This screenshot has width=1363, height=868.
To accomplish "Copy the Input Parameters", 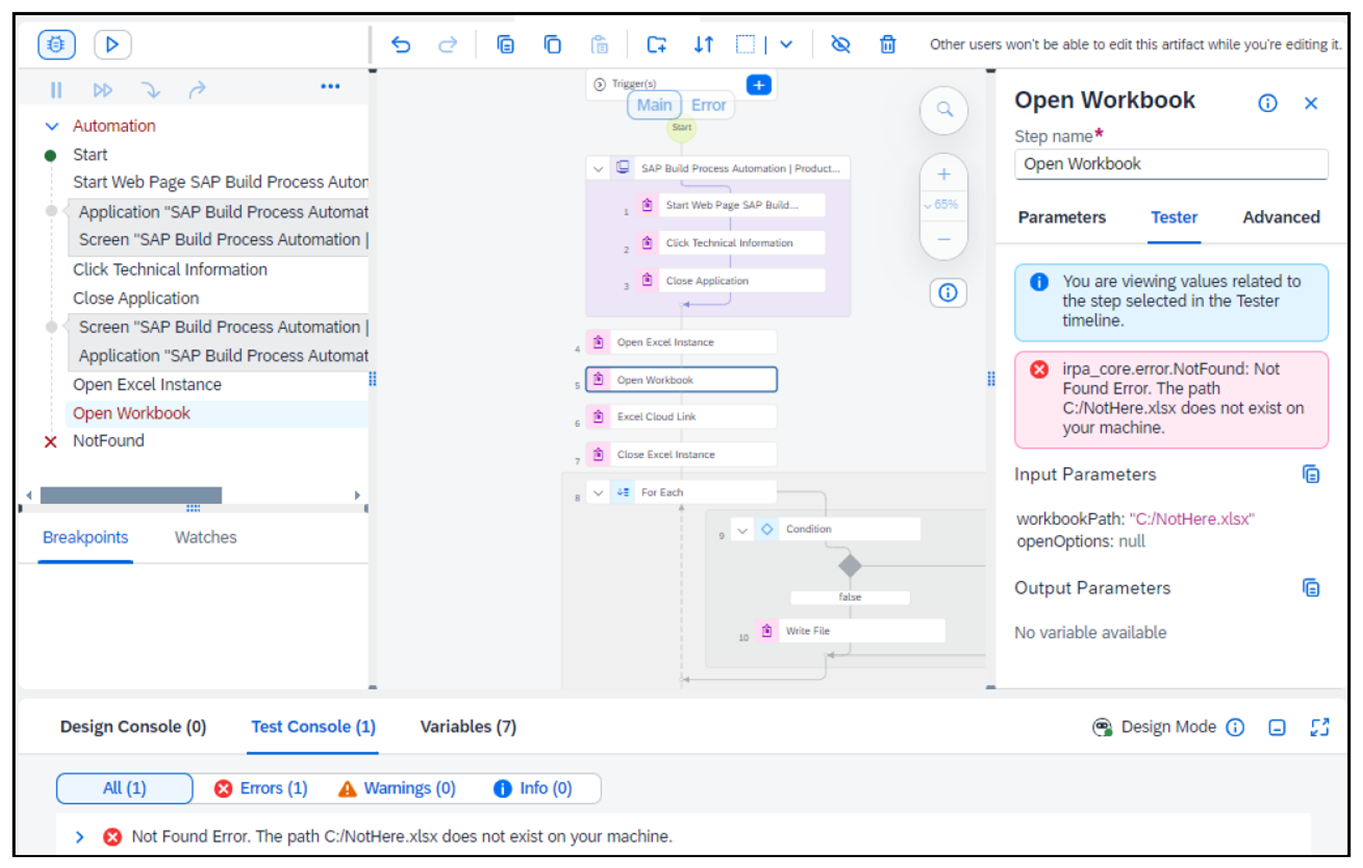I will (x=1311, y=474).
